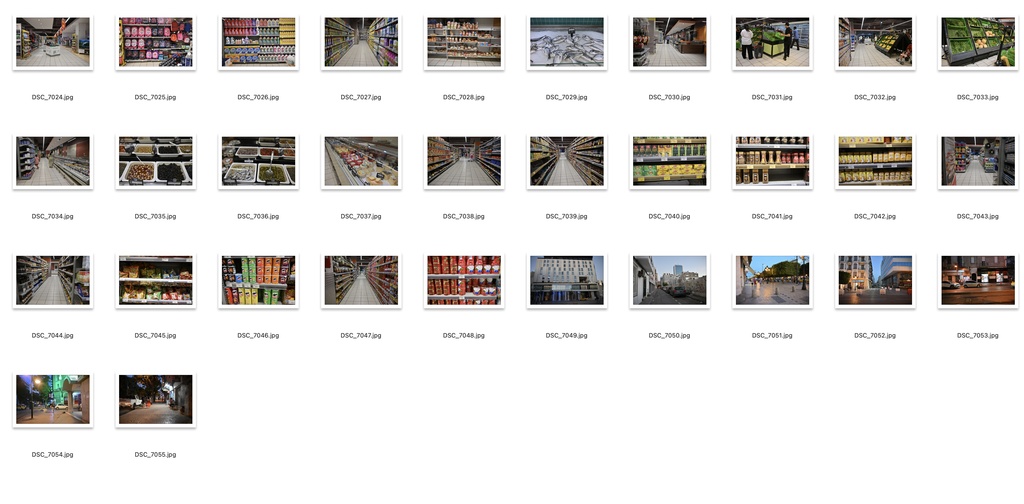
Task: Select the DSC_7053.jpg night street thumbnail
Action: click(x=978, y=281)
